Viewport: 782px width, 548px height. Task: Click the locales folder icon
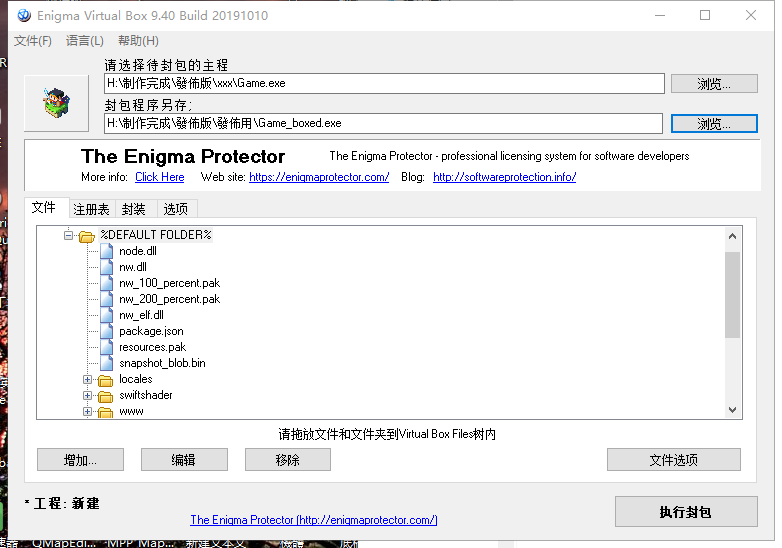point(105,380)
